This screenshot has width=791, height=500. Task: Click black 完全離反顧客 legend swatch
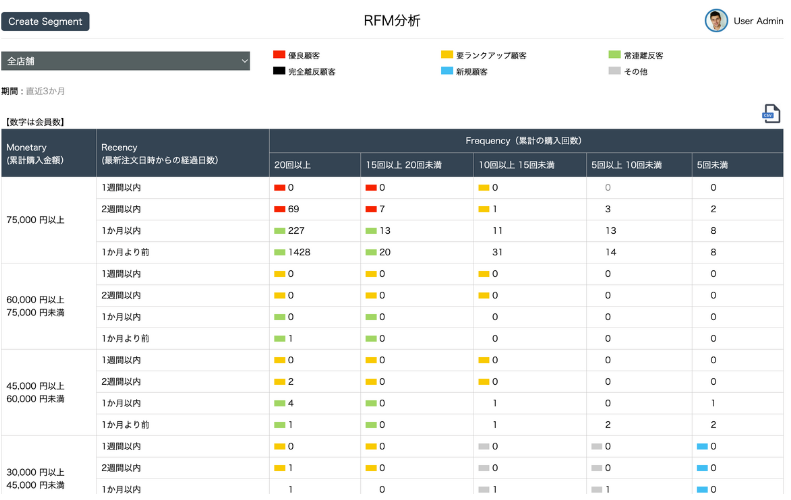coord(279,71)
